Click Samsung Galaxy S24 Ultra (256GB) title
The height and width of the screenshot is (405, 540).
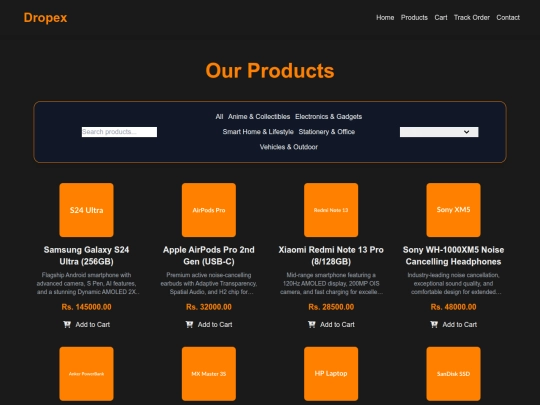click(86, 256)
